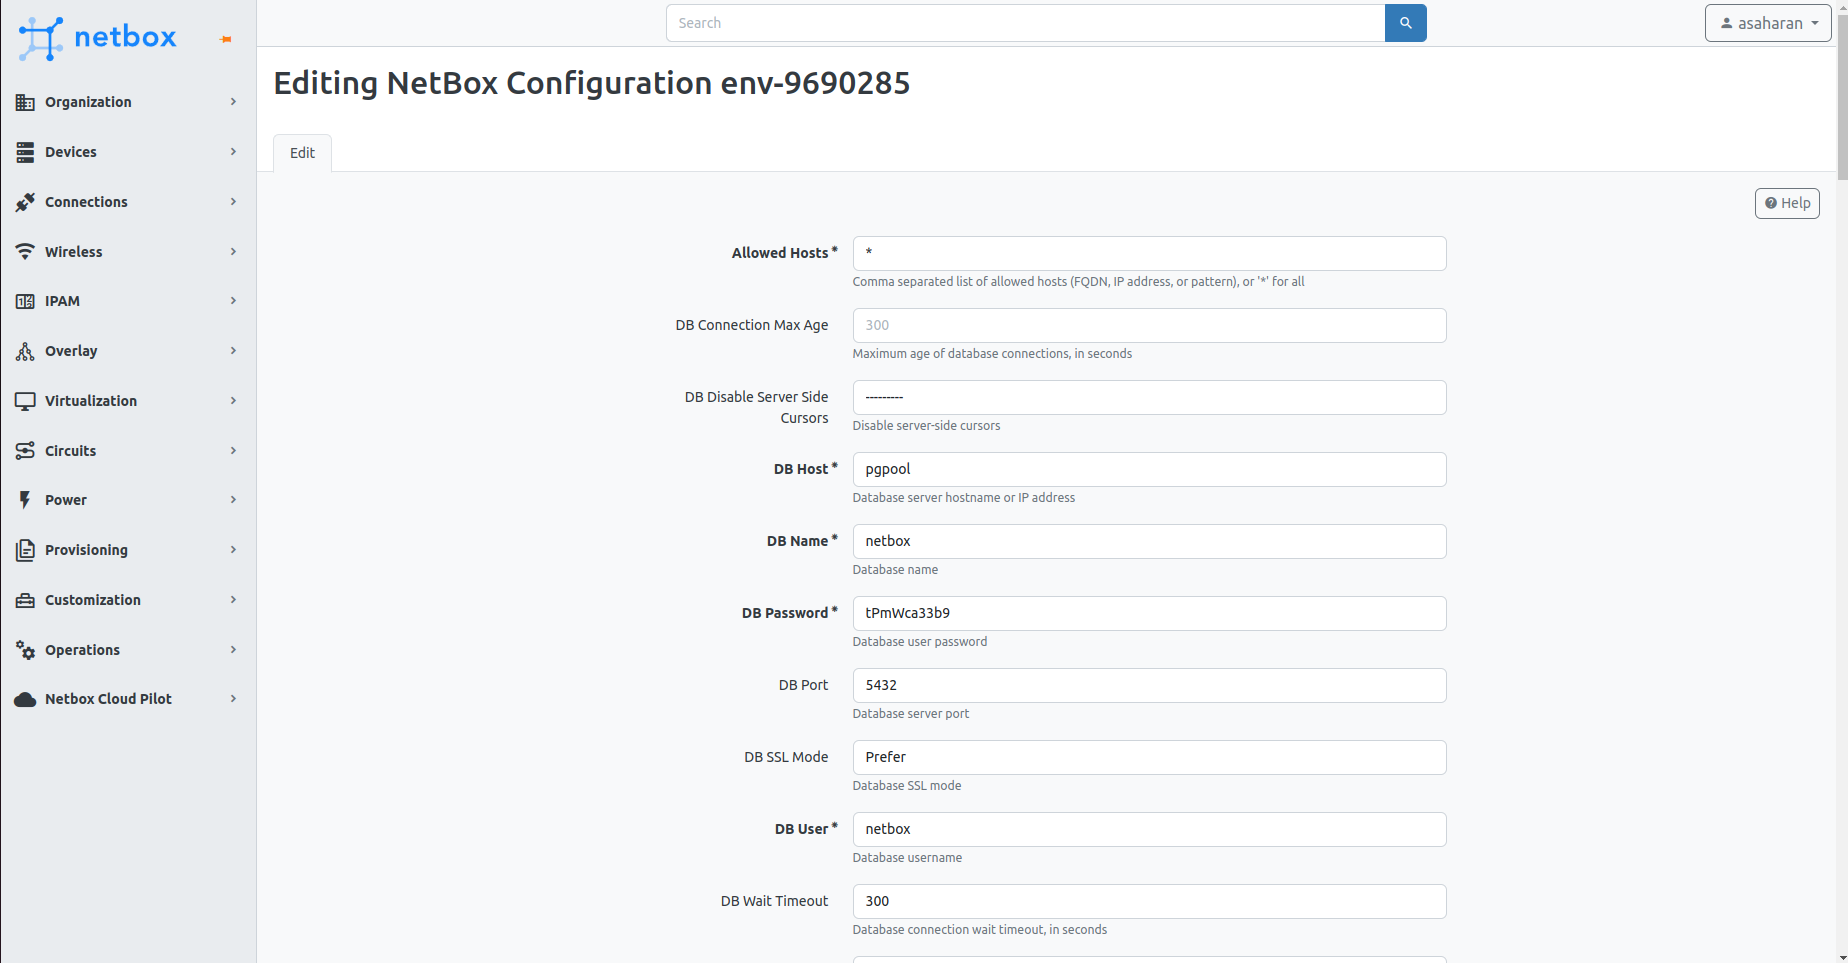Expand the Provisioning menu chevron

(233, 550)
